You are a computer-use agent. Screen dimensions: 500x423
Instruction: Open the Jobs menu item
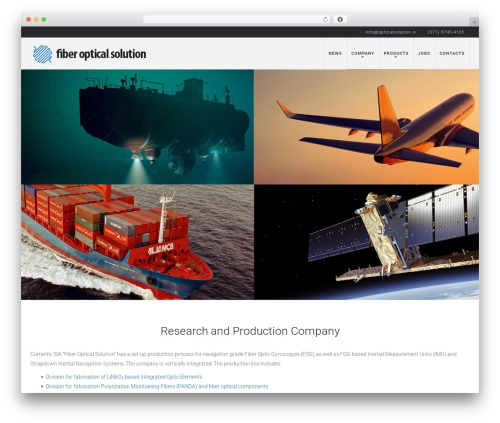click(x=424, y=53)
